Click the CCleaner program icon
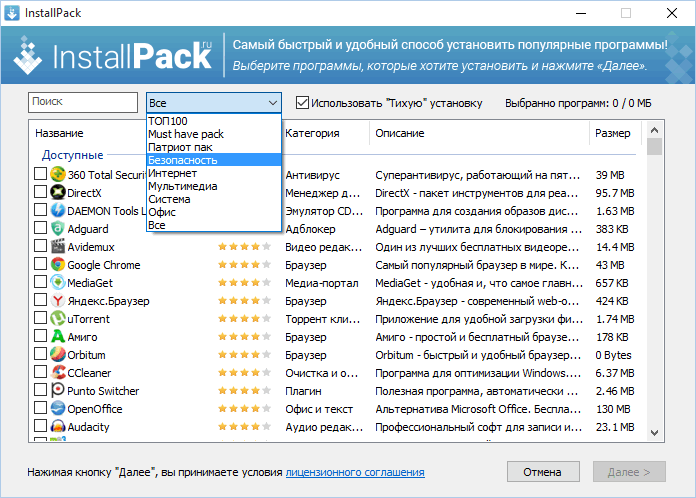The image size is (696, 498). point(58,372)
